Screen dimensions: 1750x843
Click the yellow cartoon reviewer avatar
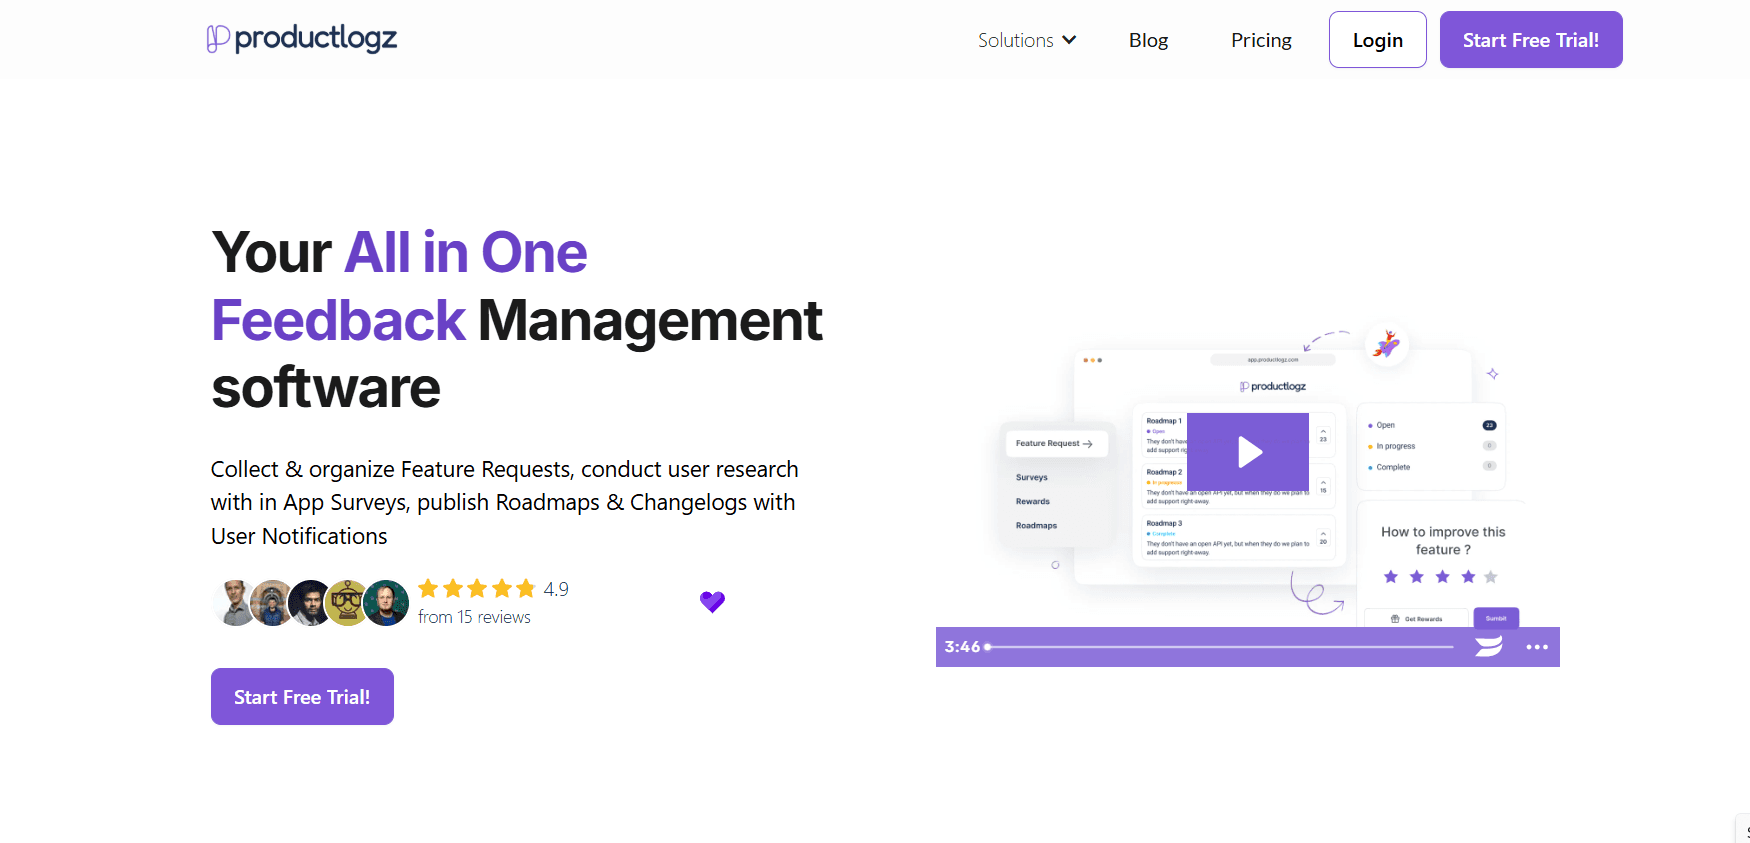(348, 603)
